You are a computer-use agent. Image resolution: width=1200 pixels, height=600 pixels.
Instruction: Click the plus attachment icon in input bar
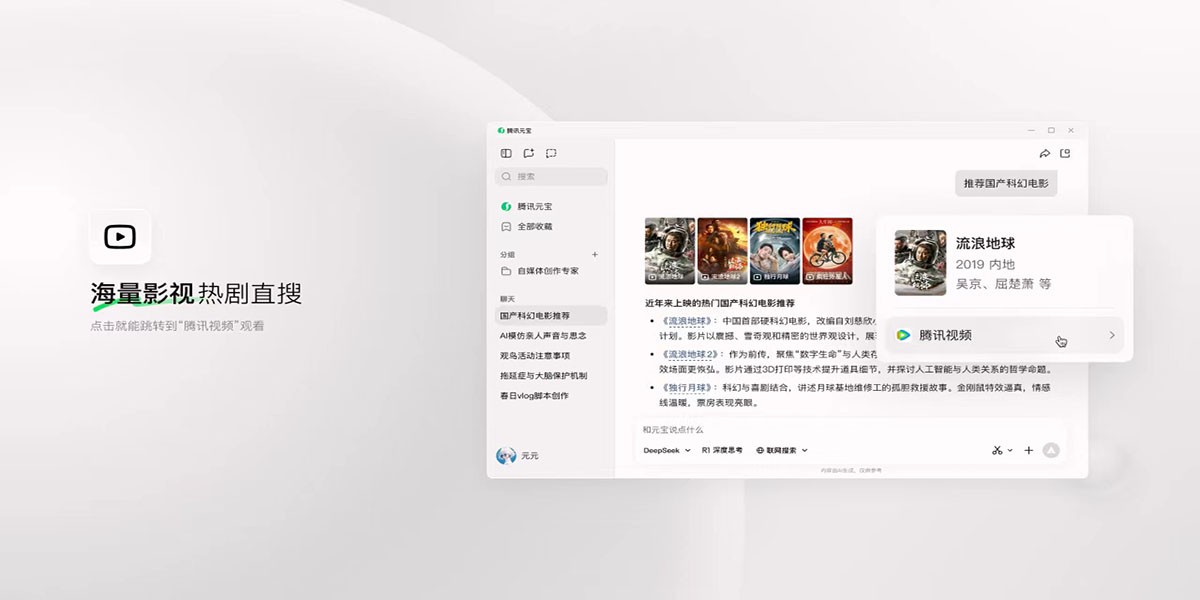(x=1029, y=451)
